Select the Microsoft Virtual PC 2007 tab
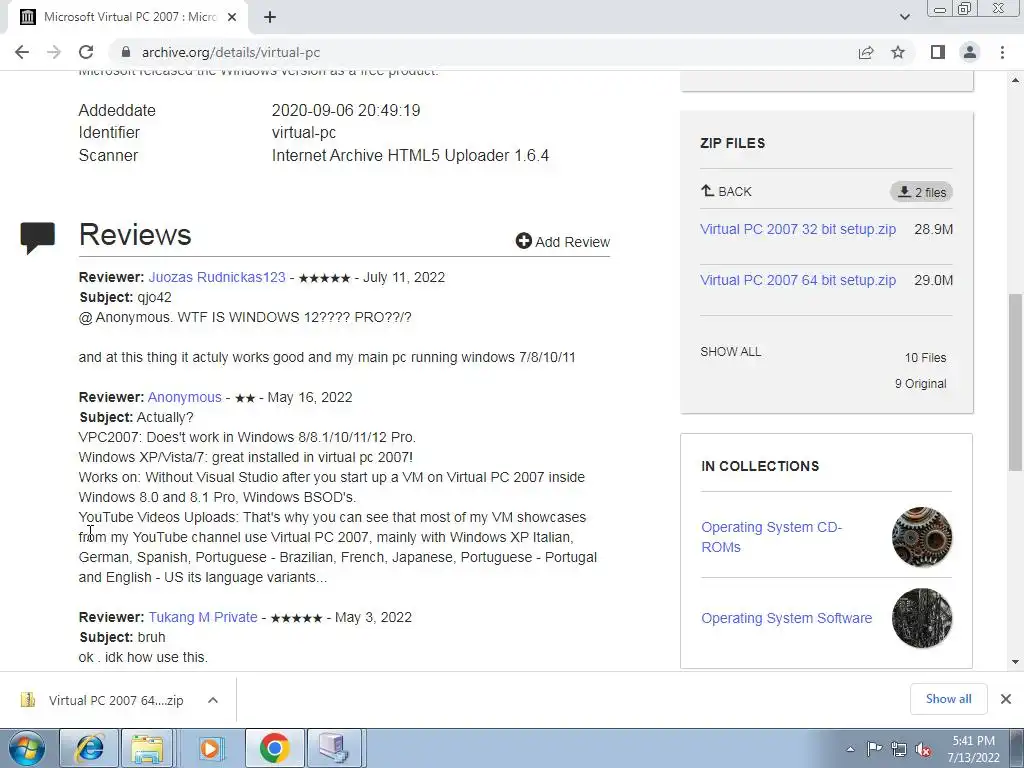Viewport: 1024px width, 768px height. [128, 18]
